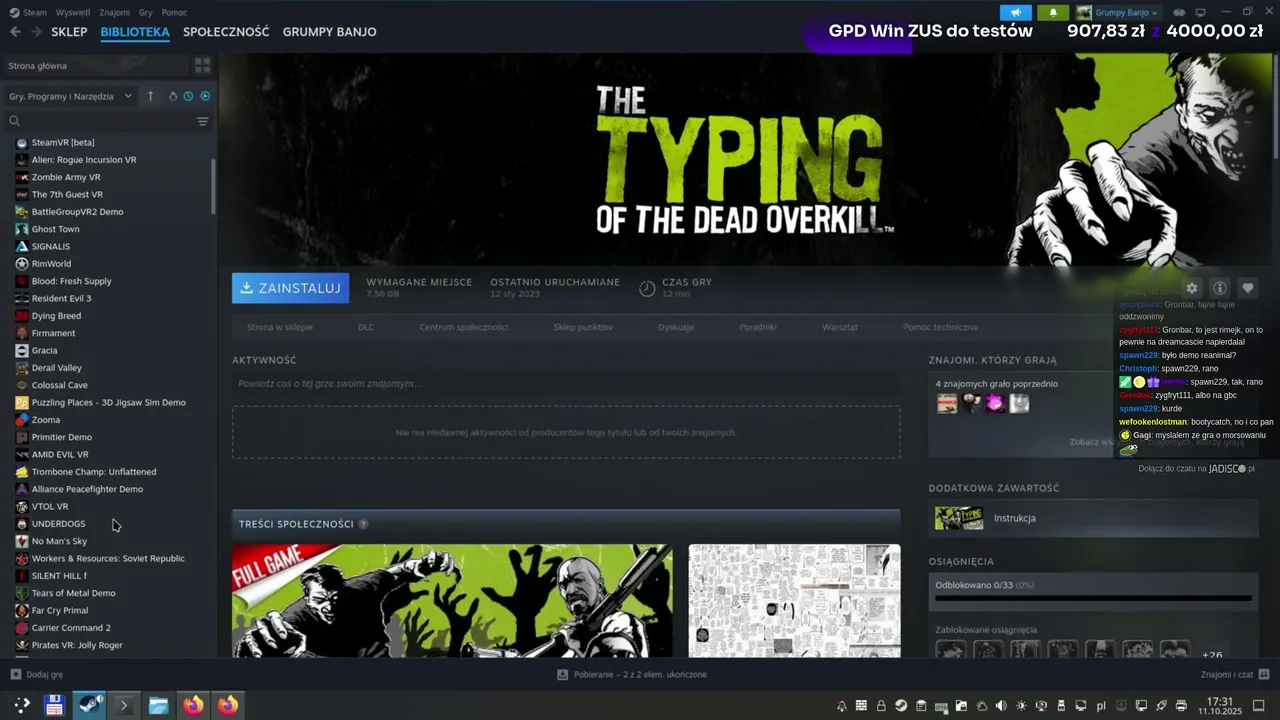The width and height of the screenshot is (1280, 720).
Task: Open the Grumpy Banjo account dropdown
Action: tap(1117, 12)
